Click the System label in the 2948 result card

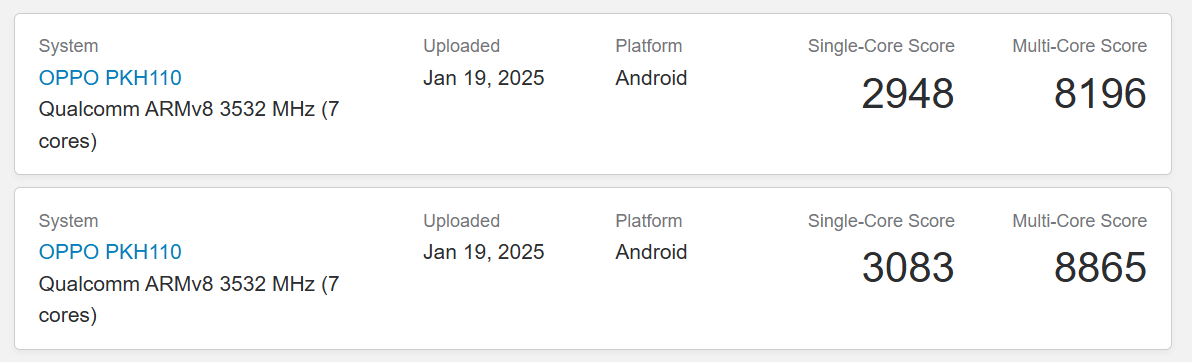[68, 46]
